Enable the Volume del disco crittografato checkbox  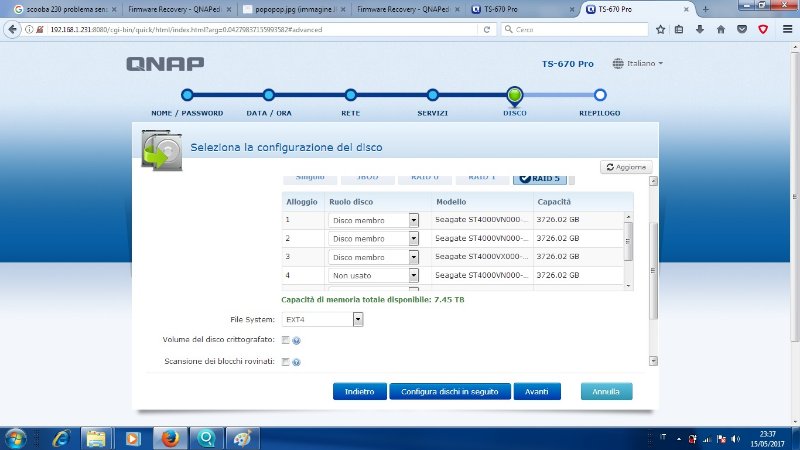pos(286,341)
